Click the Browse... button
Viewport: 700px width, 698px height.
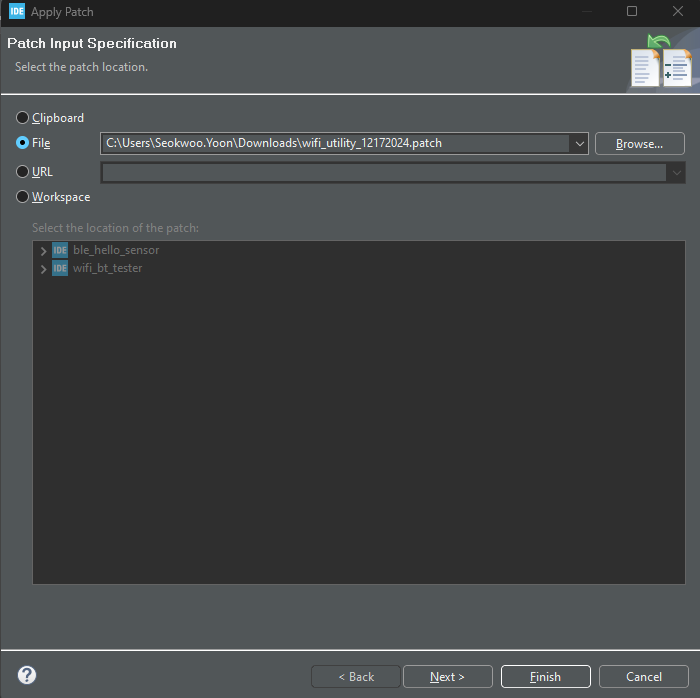[639, 144]
